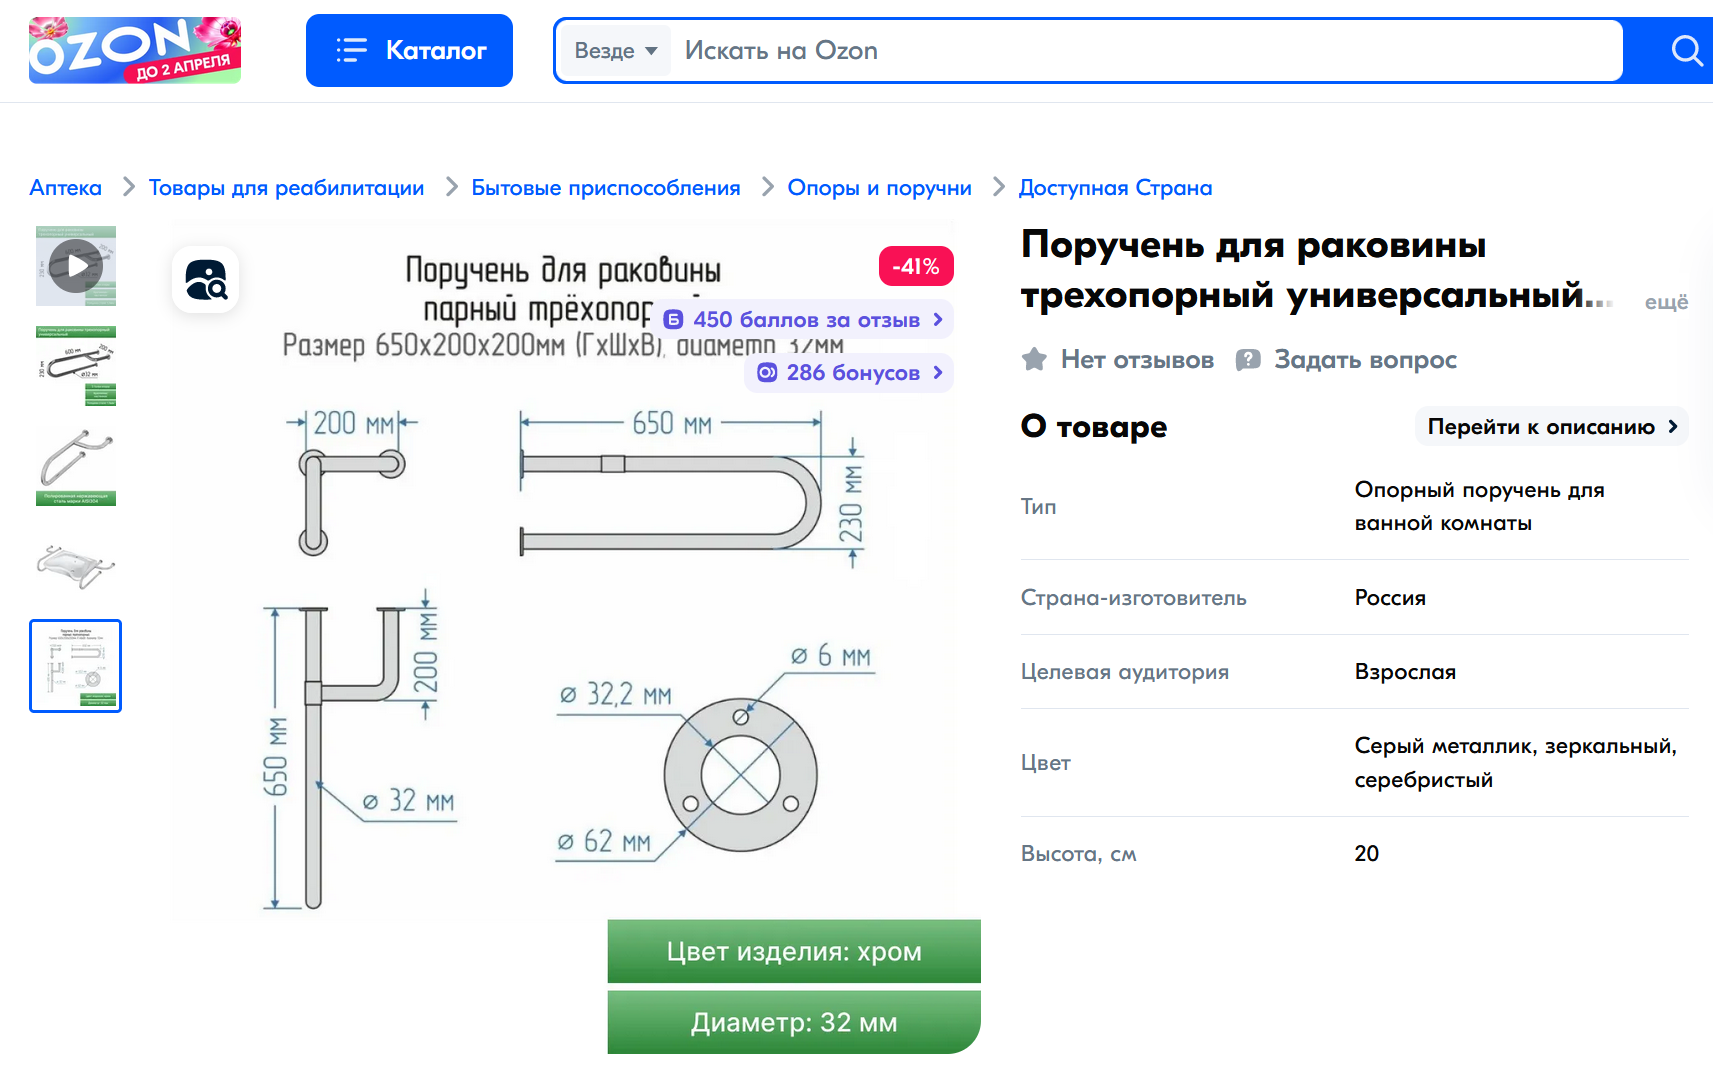Select the fourth thumbnail with sink and handrail
The image size is (1713, 1083).
pos(76,566)
